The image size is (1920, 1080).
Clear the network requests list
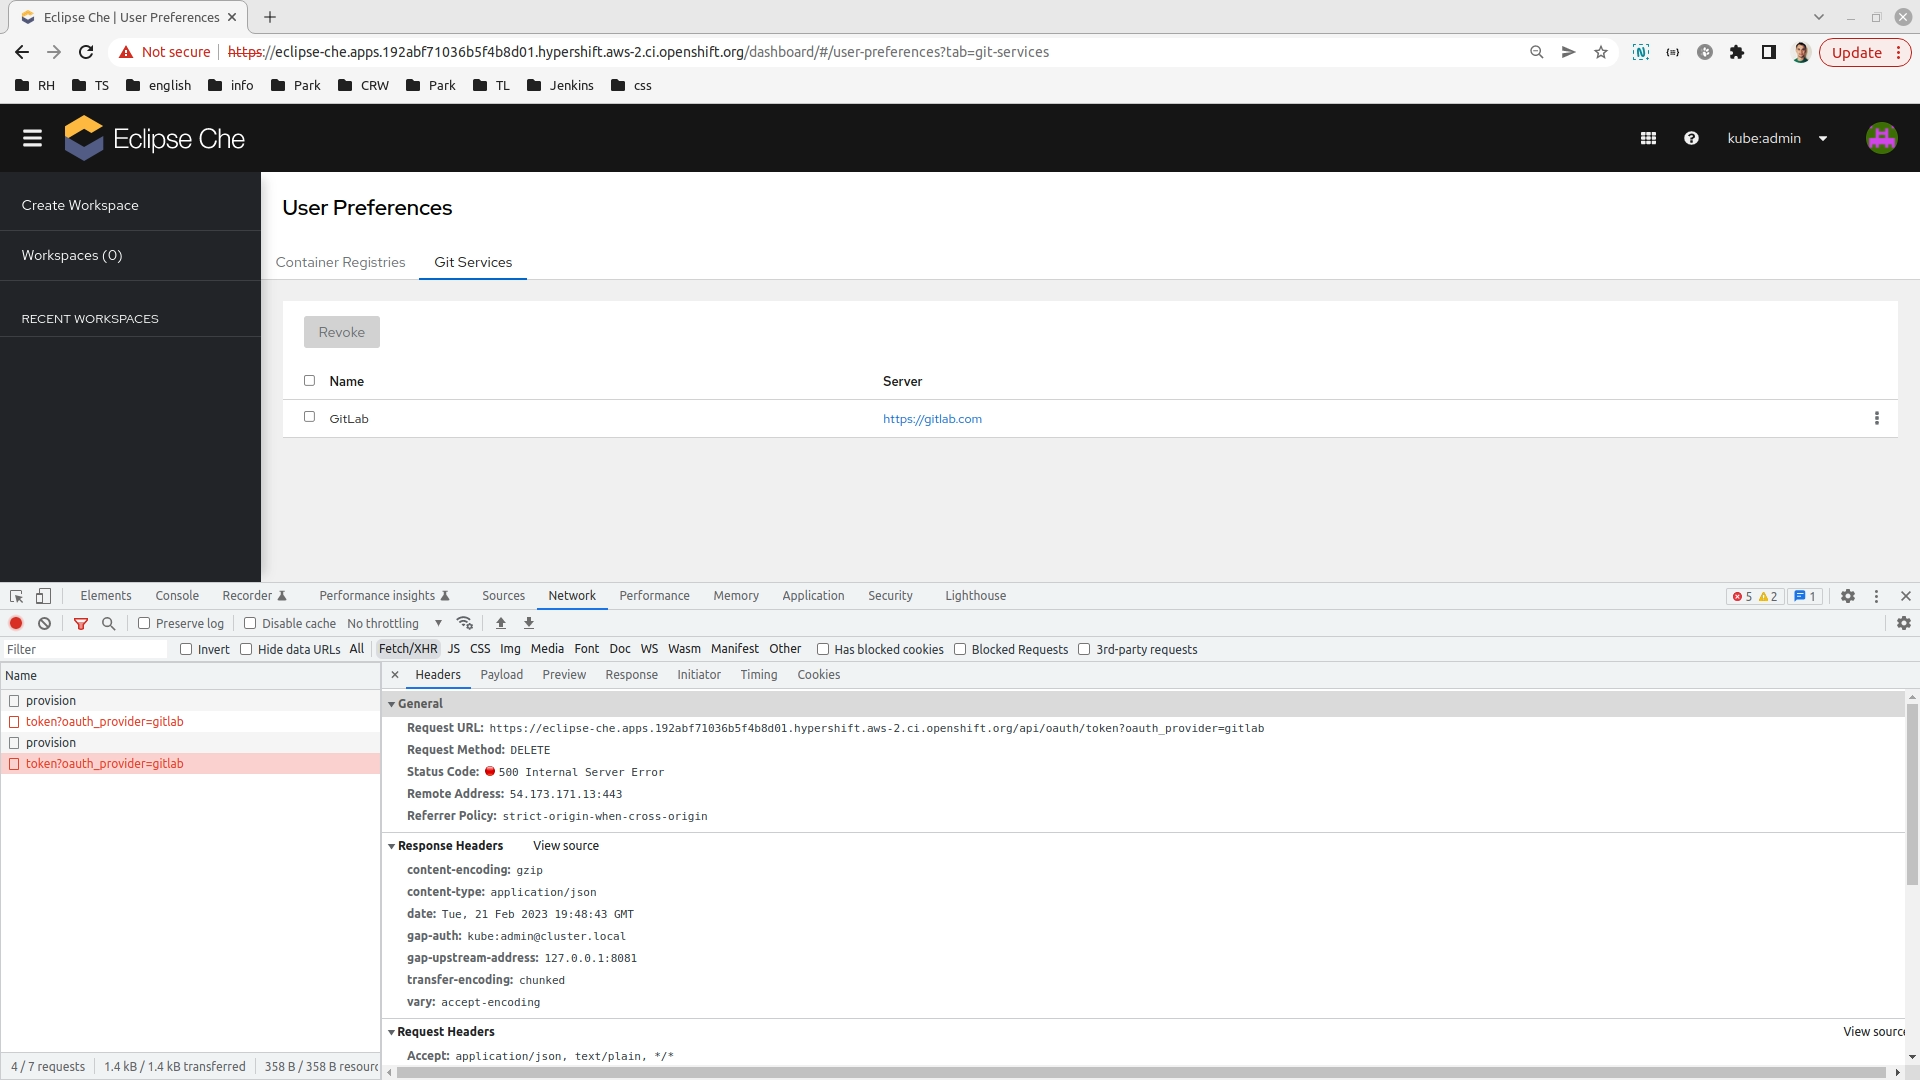pos(44,623)
